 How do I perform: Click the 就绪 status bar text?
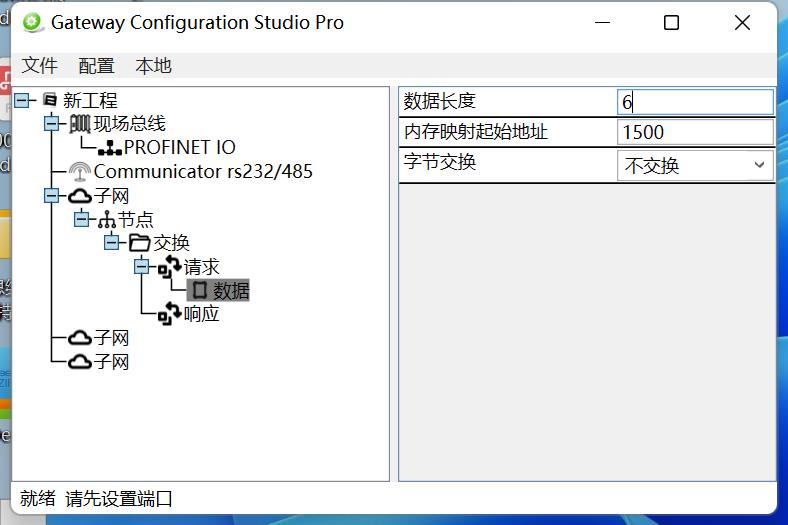click(x=38, y=498)
